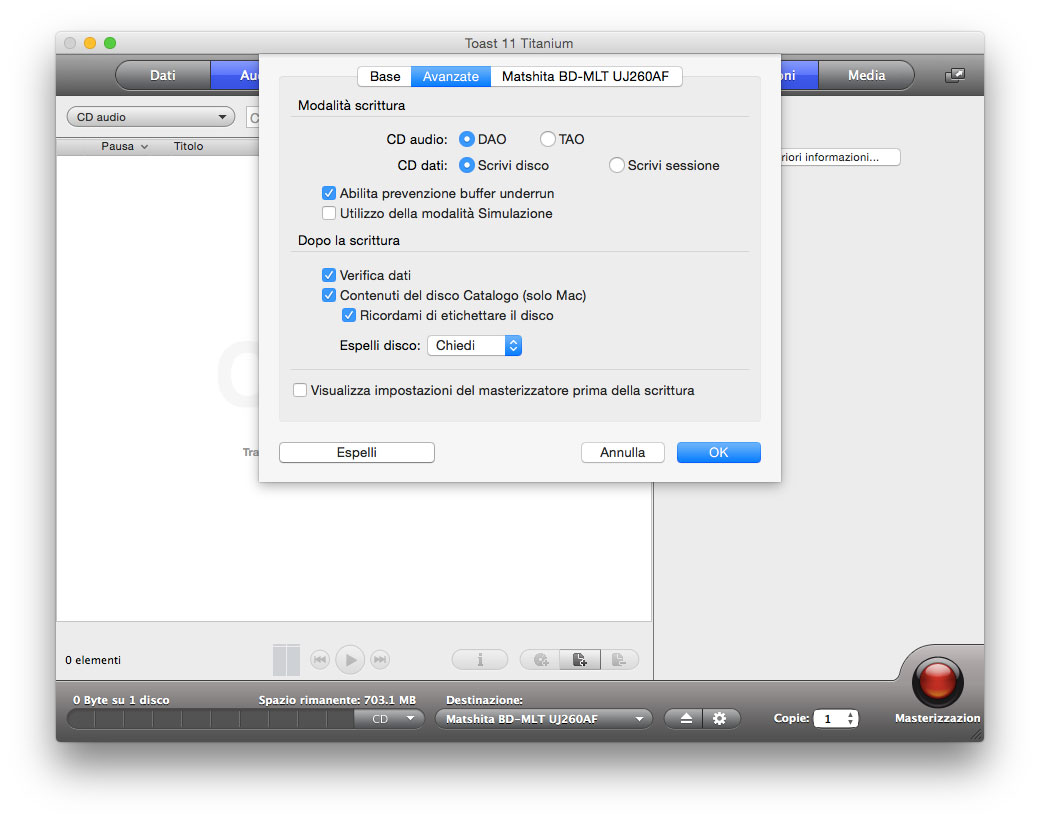Viewport: 1040px width, 822px height.
Task: Click the play button
Action: [x=350, y=659]
